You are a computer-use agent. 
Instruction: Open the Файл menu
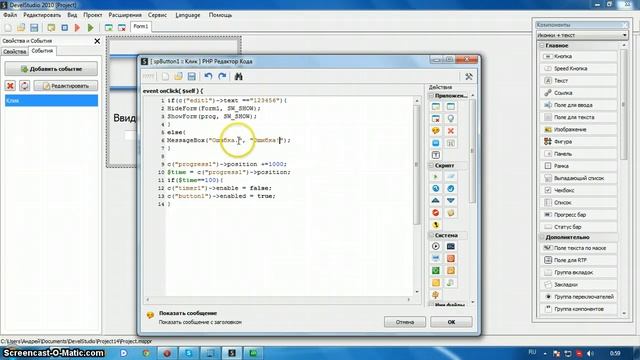[x=10, y=15]
